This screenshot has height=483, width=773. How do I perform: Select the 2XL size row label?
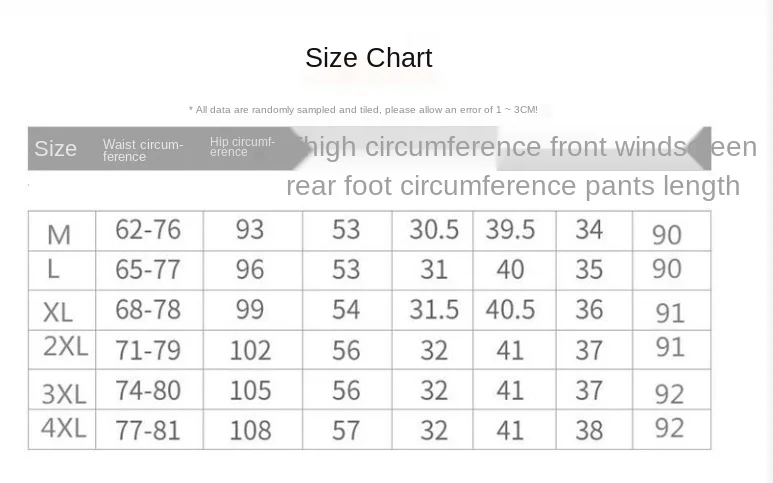point(65,347)
